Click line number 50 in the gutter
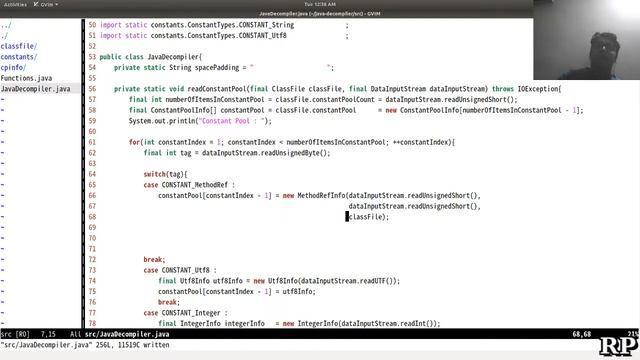 click(x=92, y=25)
